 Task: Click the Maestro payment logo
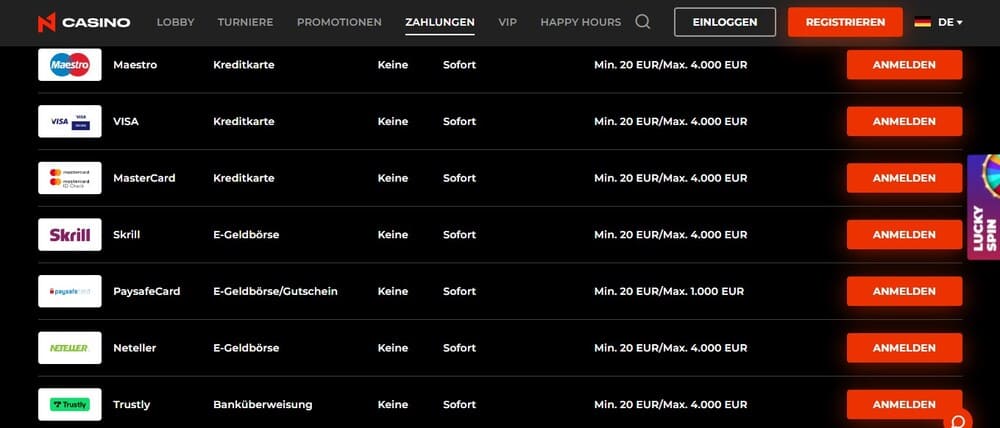tap(70, 65)
